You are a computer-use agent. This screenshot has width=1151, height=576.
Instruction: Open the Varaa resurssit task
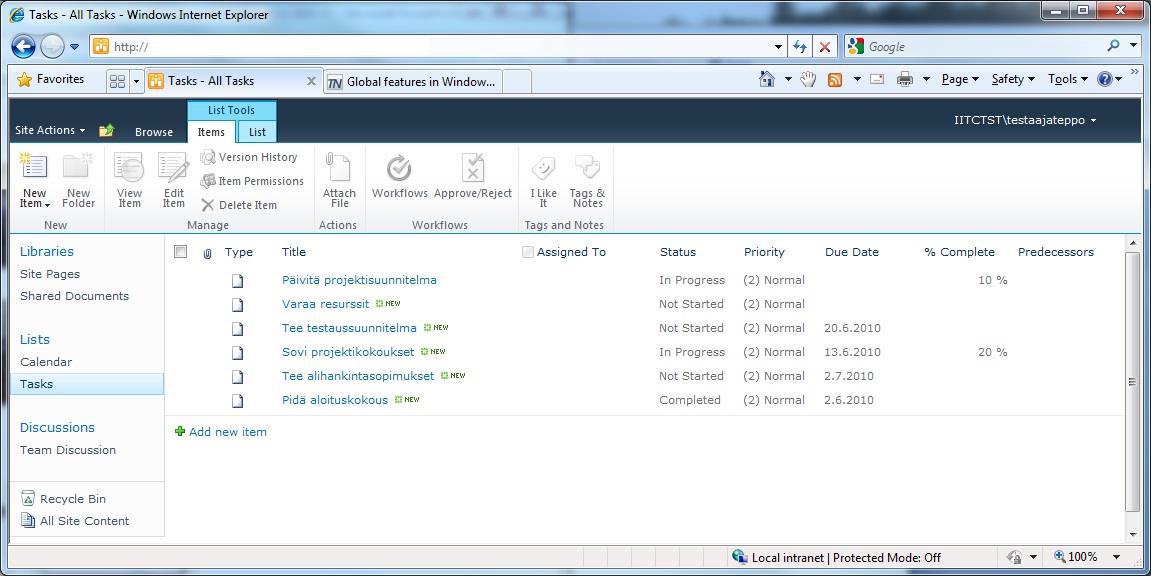325,304
